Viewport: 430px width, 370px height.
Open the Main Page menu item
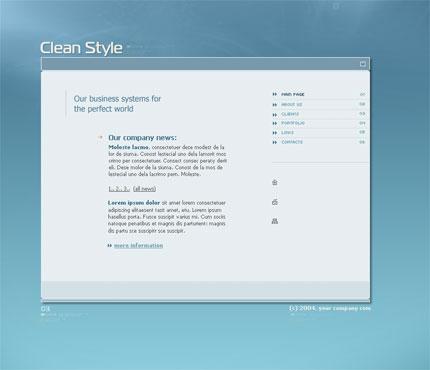click(x=293, y=94)
